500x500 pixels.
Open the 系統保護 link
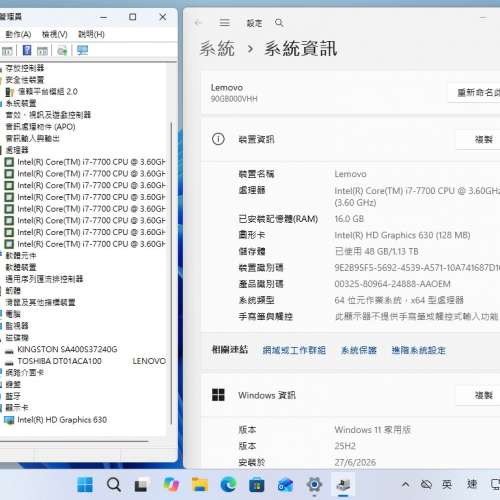[359, 350]
